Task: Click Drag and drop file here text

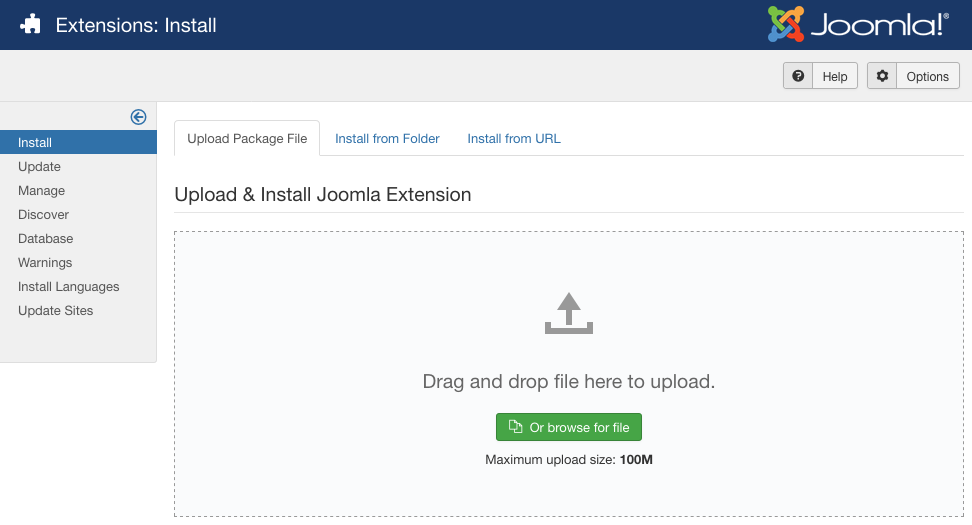Action: pos(568,381)
